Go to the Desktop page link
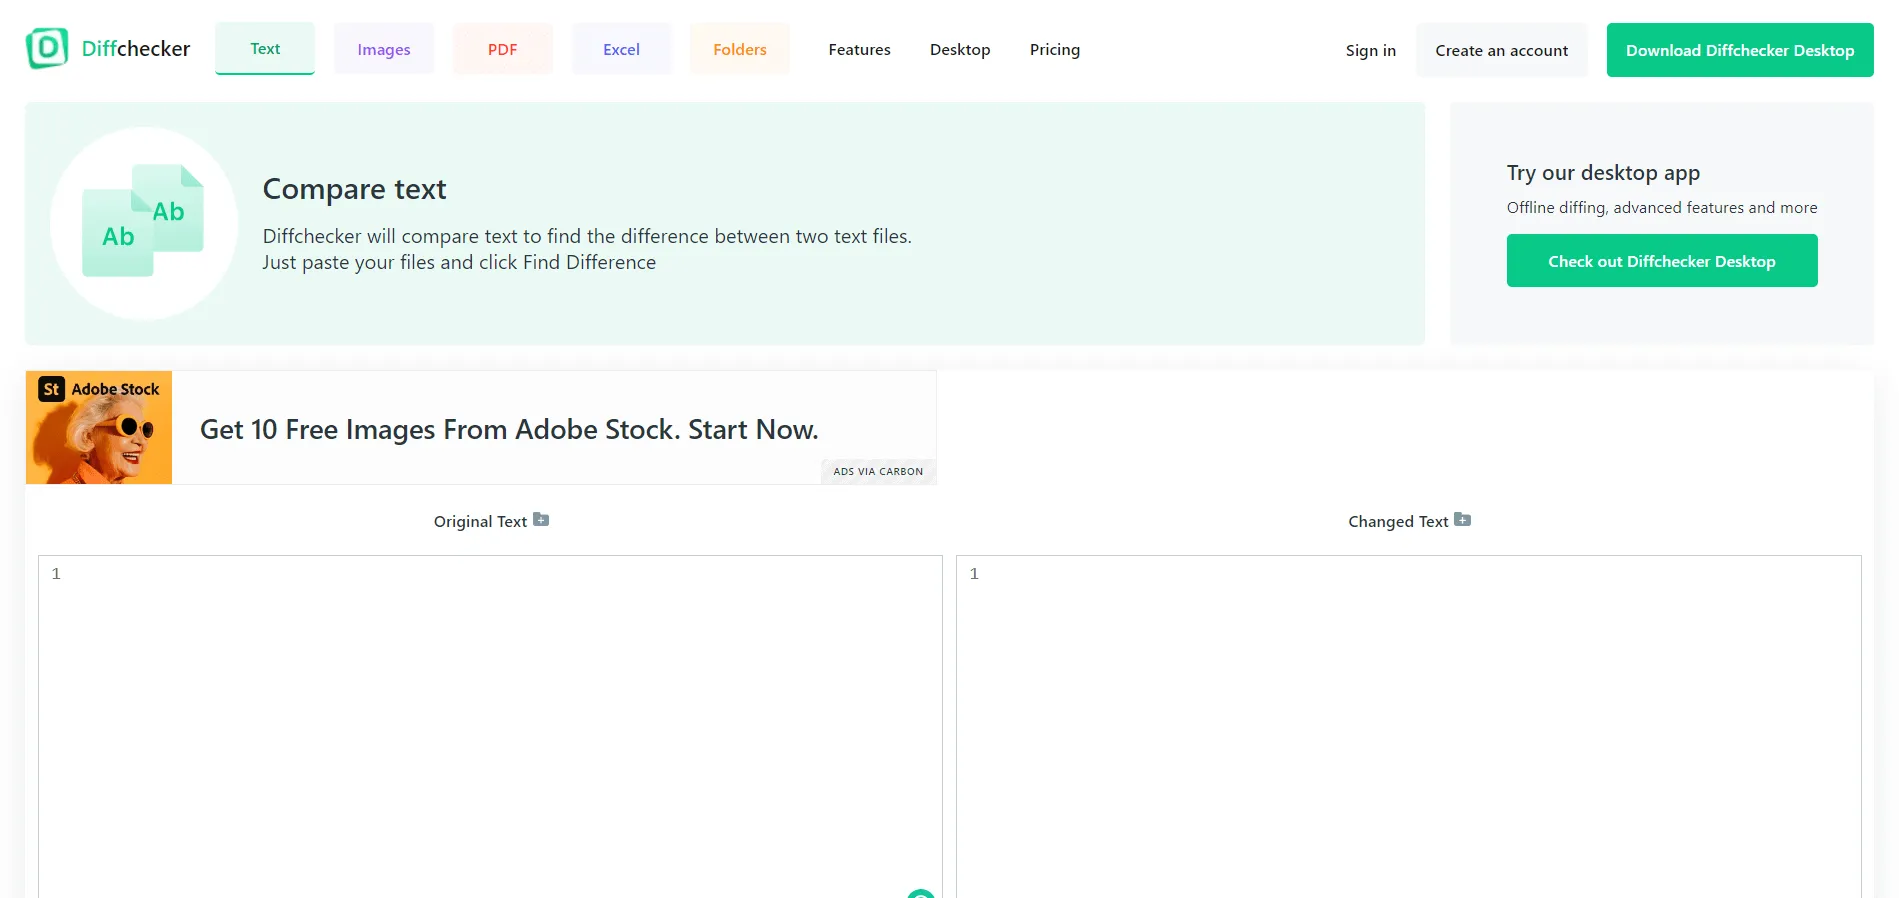This screenshot has height=898, width=1899. (960, 49)
